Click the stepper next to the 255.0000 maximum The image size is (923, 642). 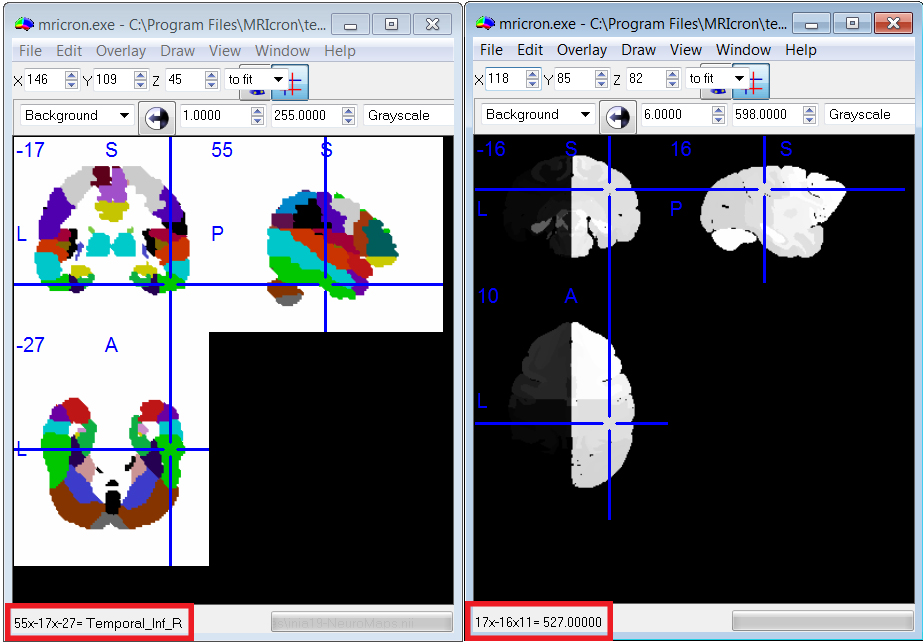pyautogui.click(x=348, y=116)
